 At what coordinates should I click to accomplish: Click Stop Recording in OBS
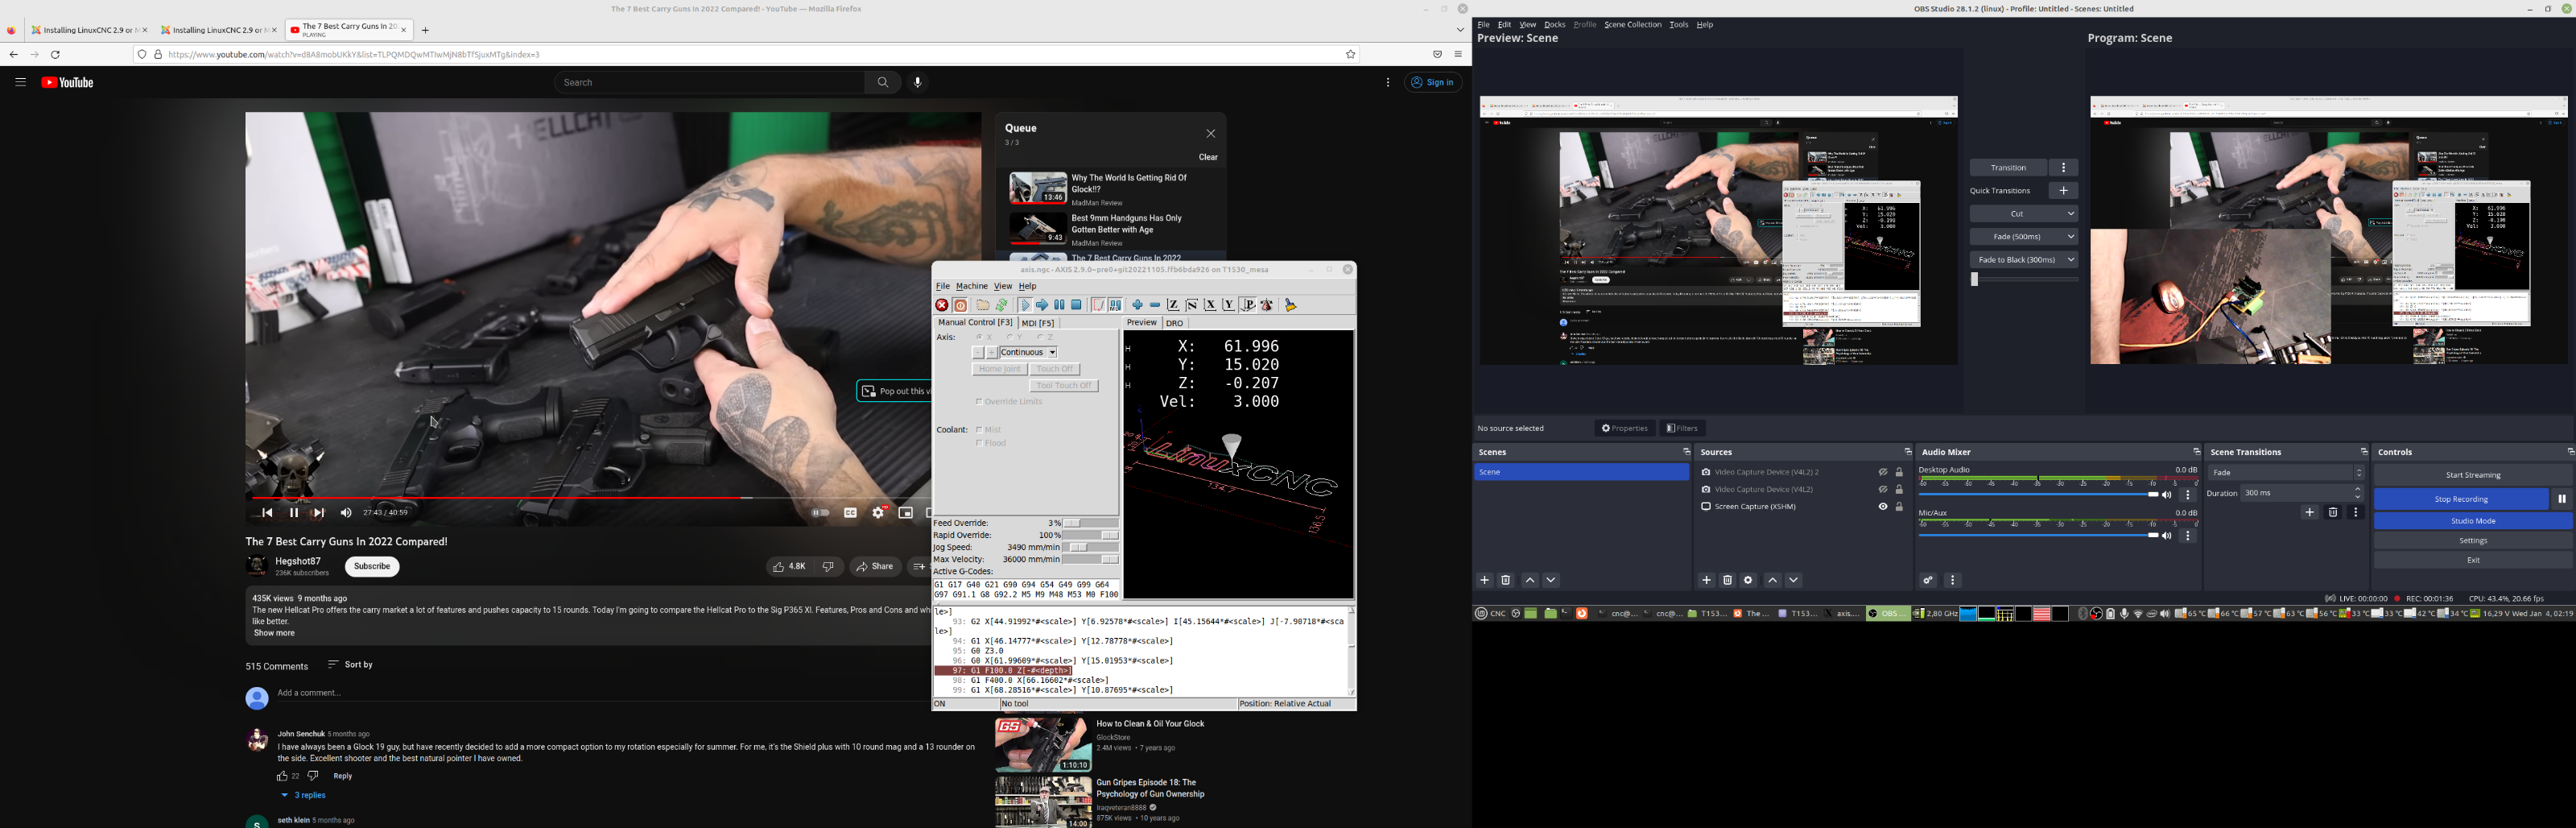coord(2461,499)
